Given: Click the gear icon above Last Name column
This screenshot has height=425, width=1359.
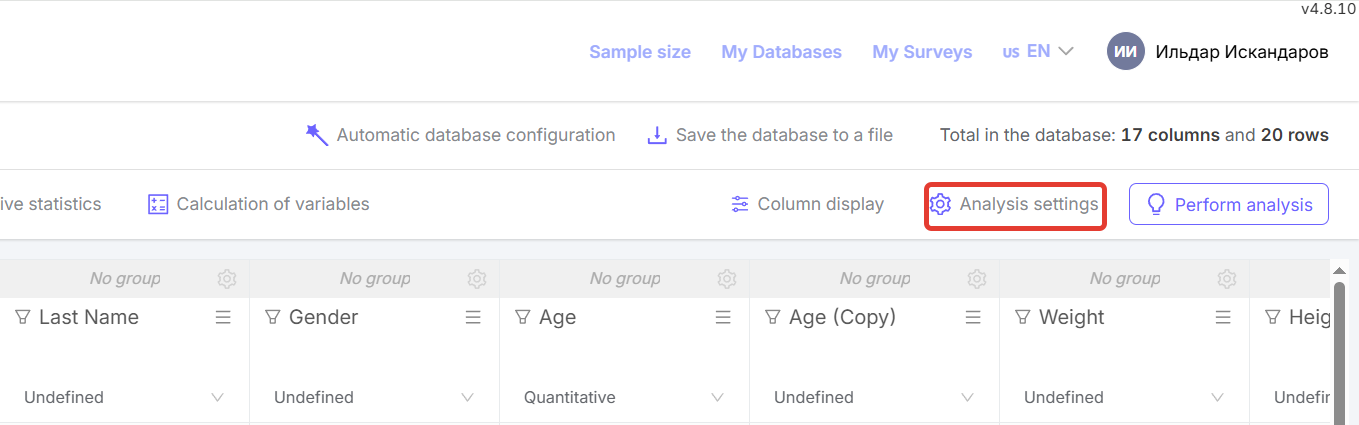Looking at the screenshot, I should pyautogui.click(x=227, y=279).
